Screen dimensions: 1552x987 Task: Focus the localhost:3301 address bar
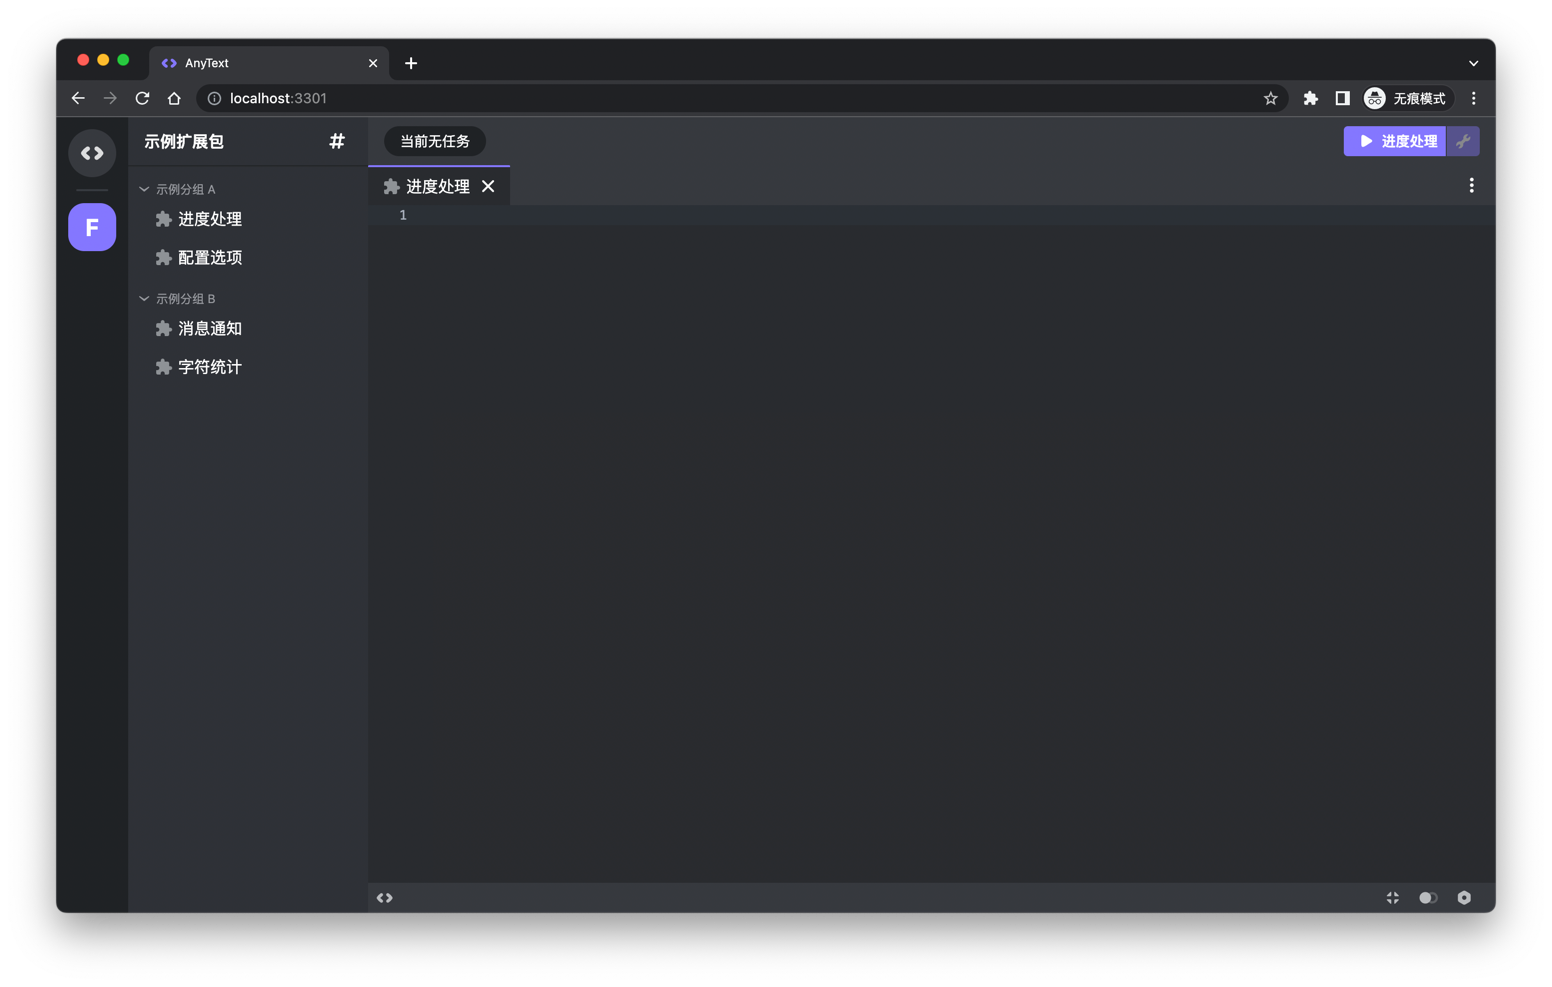coord(742,98)
